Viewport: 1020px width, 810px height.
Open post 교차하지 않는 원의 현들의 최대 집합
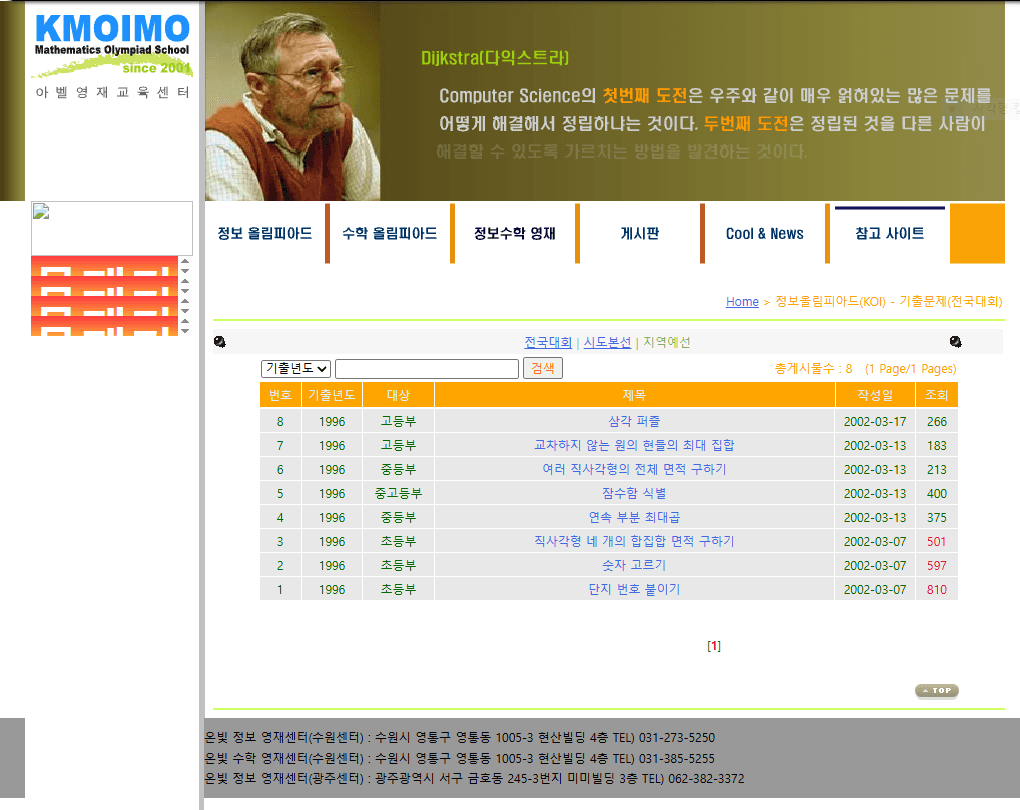[634, 445]
